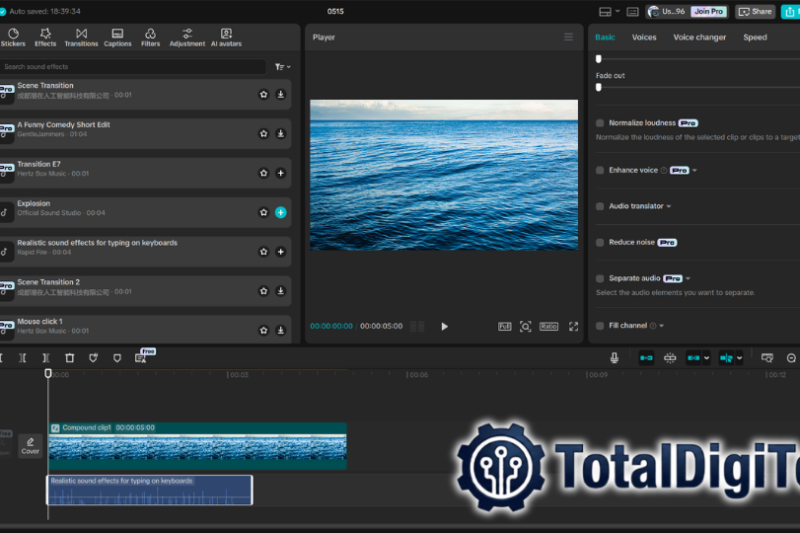Click the free auto-captions icon in timeline toolbar
800x533 pixels.
point(141,358)
